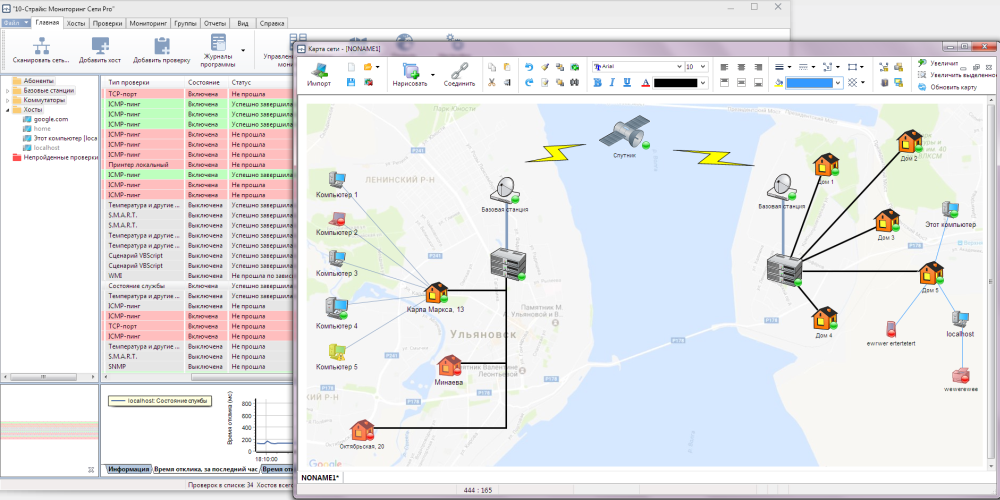Open the Справка ribbon tab

(x=272, y=23)
